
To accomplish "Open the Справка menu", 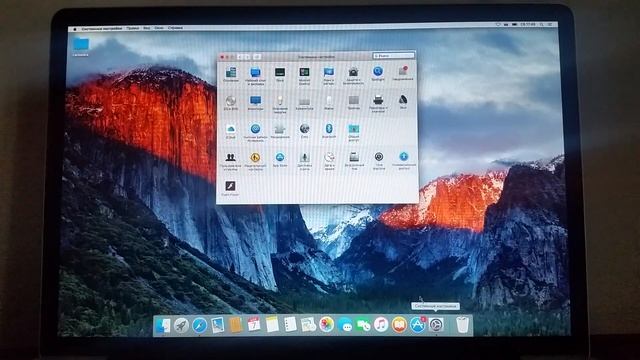I will click(176, 28).
